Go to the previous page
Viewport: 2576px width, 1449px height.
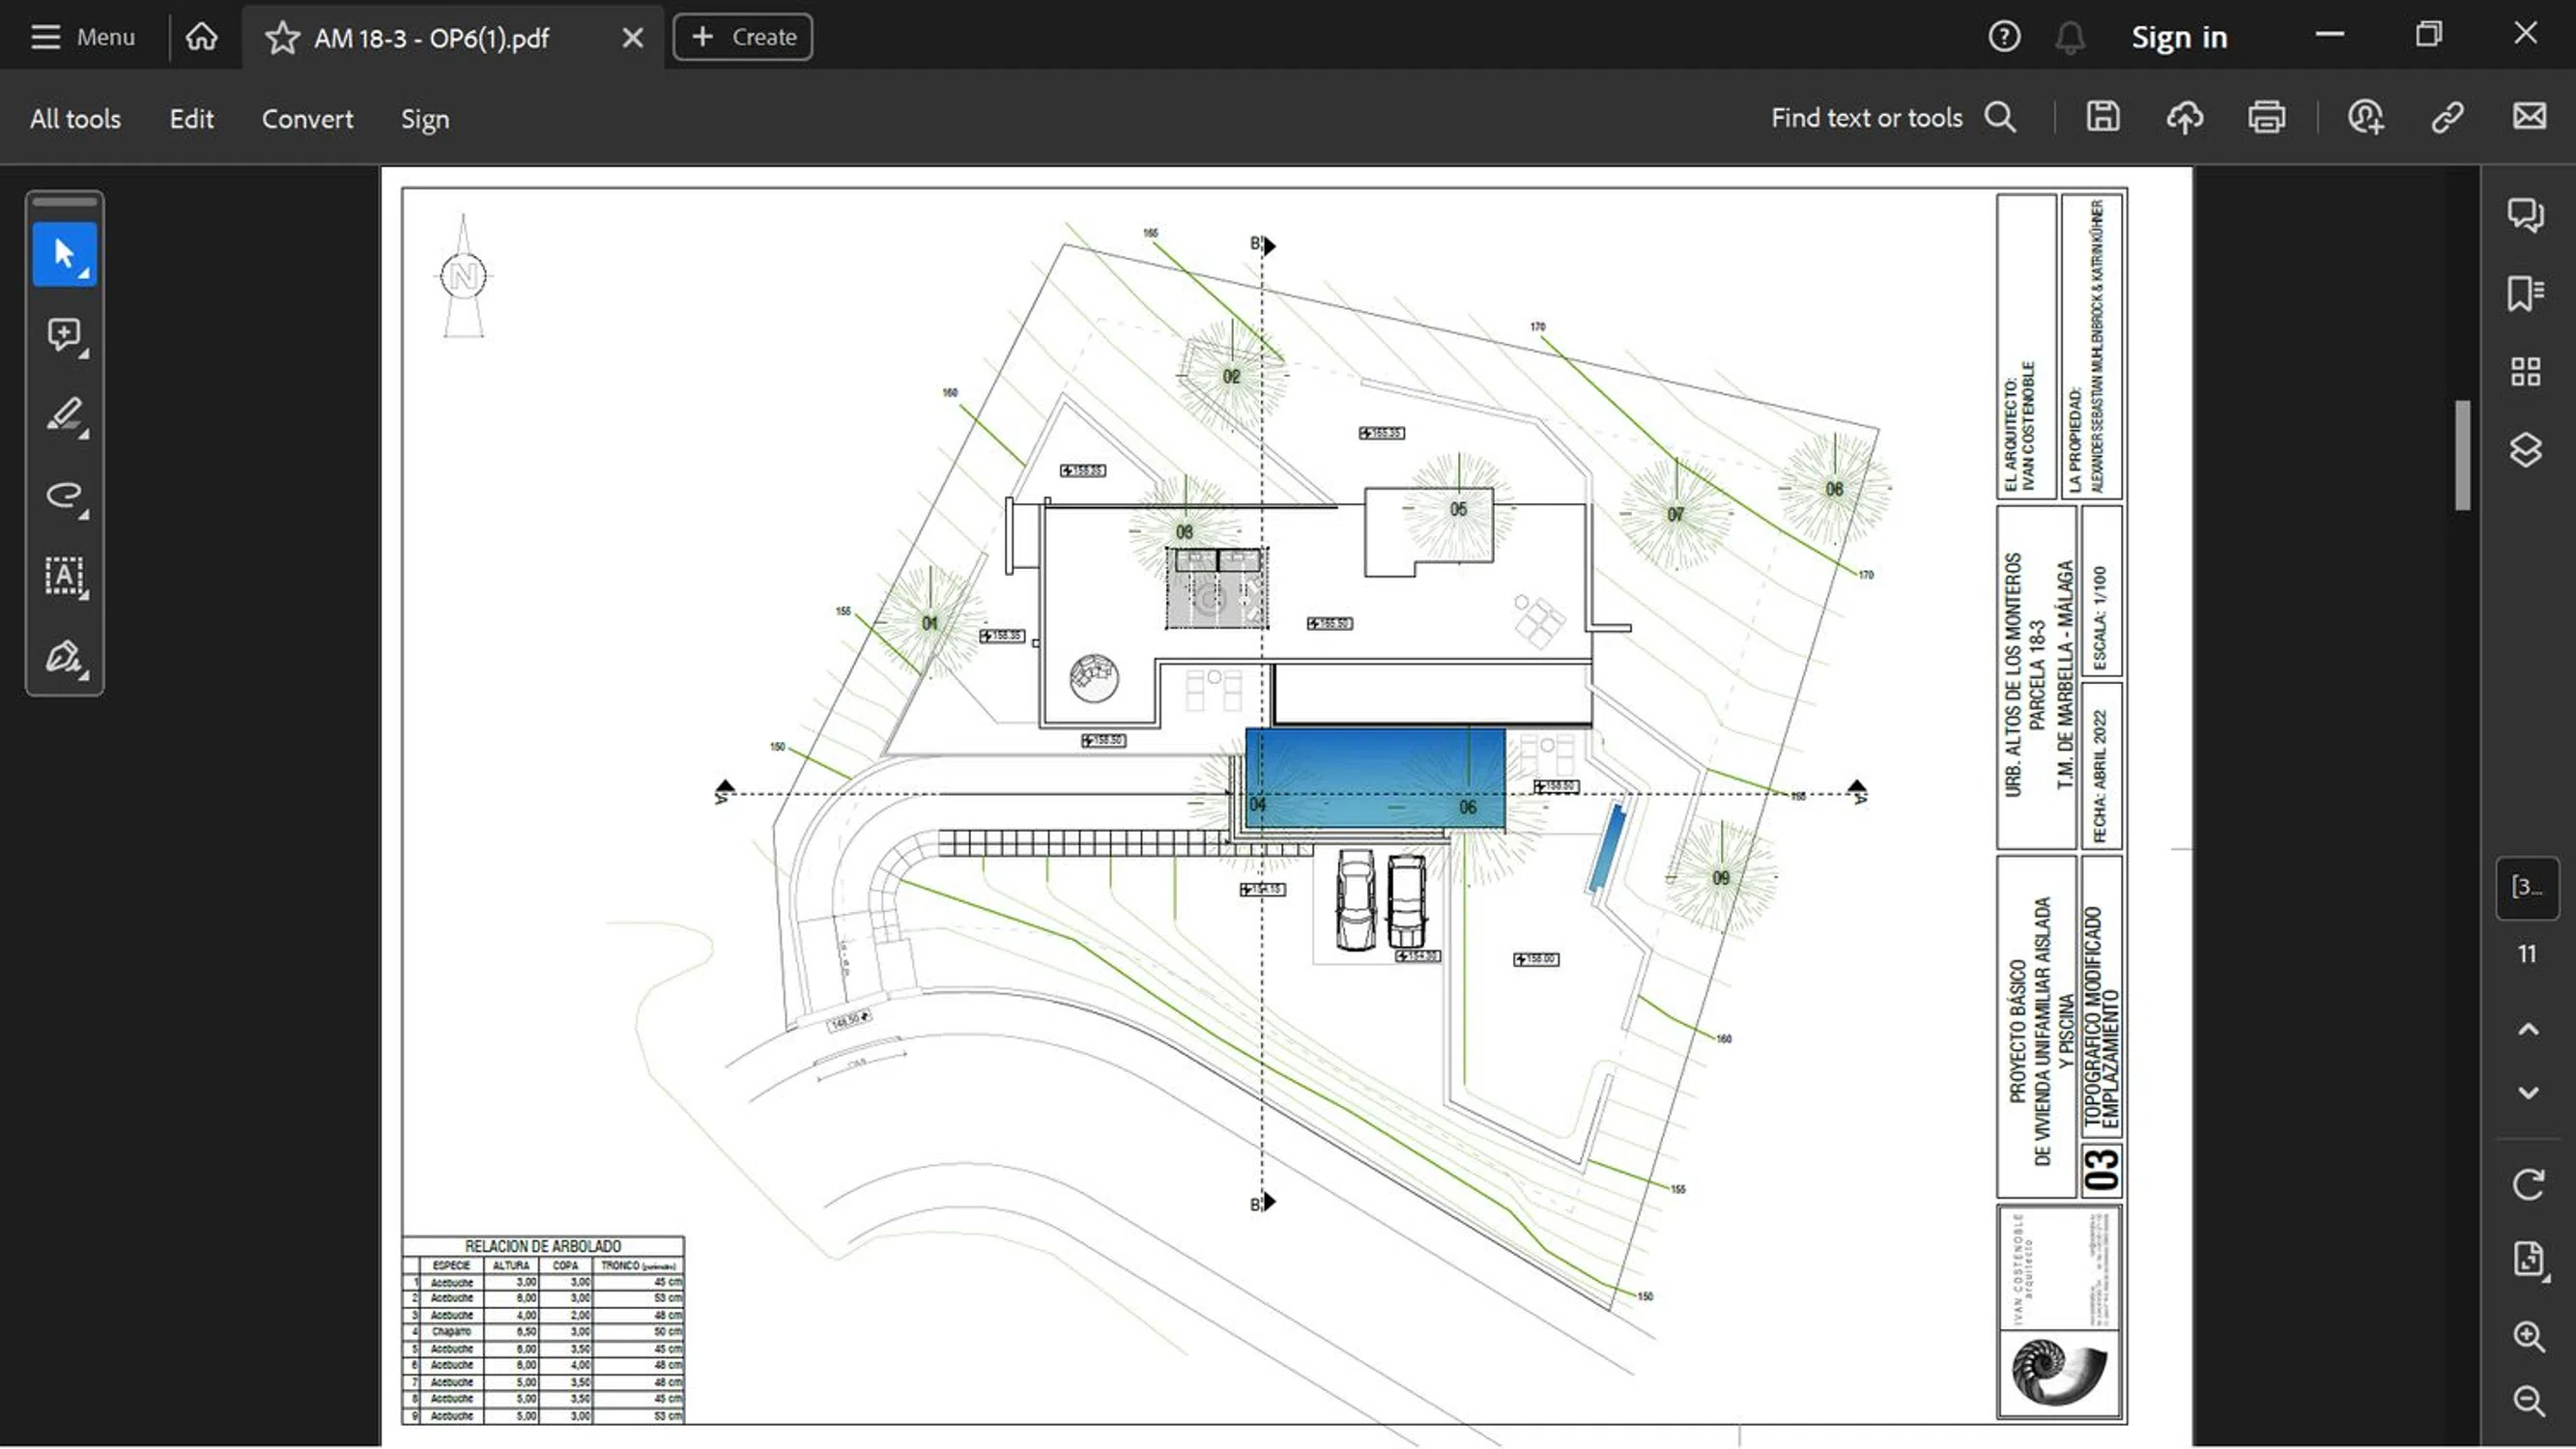2528,1030
